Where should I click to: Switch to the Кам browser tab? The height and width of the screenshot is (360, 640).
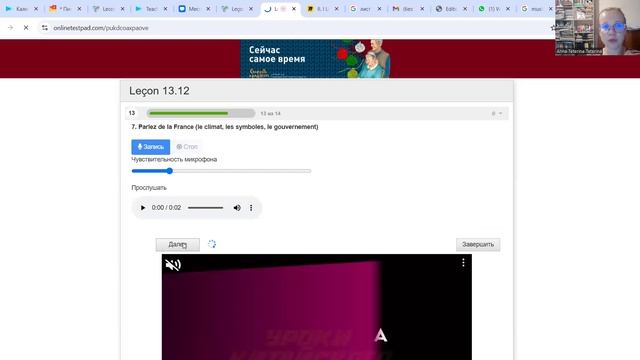point(17,9)
